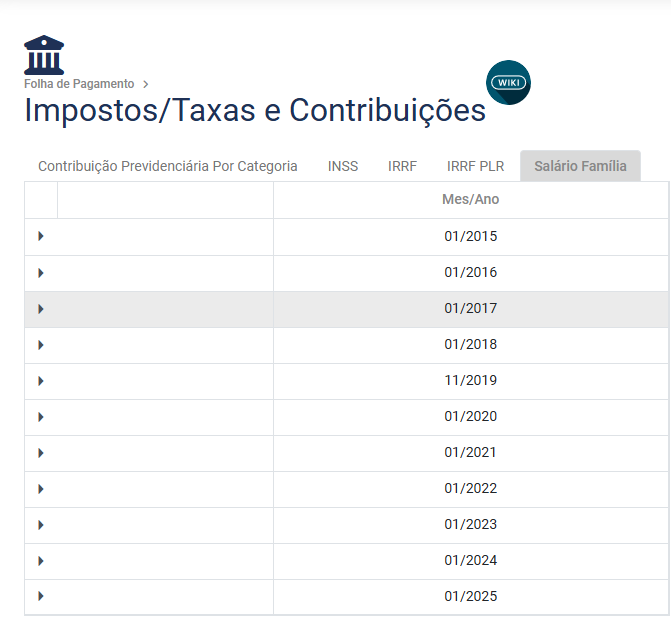The width and height of the screenshot is (671, 618).
Task: Switch to the IRRF PLR tab
Action: 475,166
